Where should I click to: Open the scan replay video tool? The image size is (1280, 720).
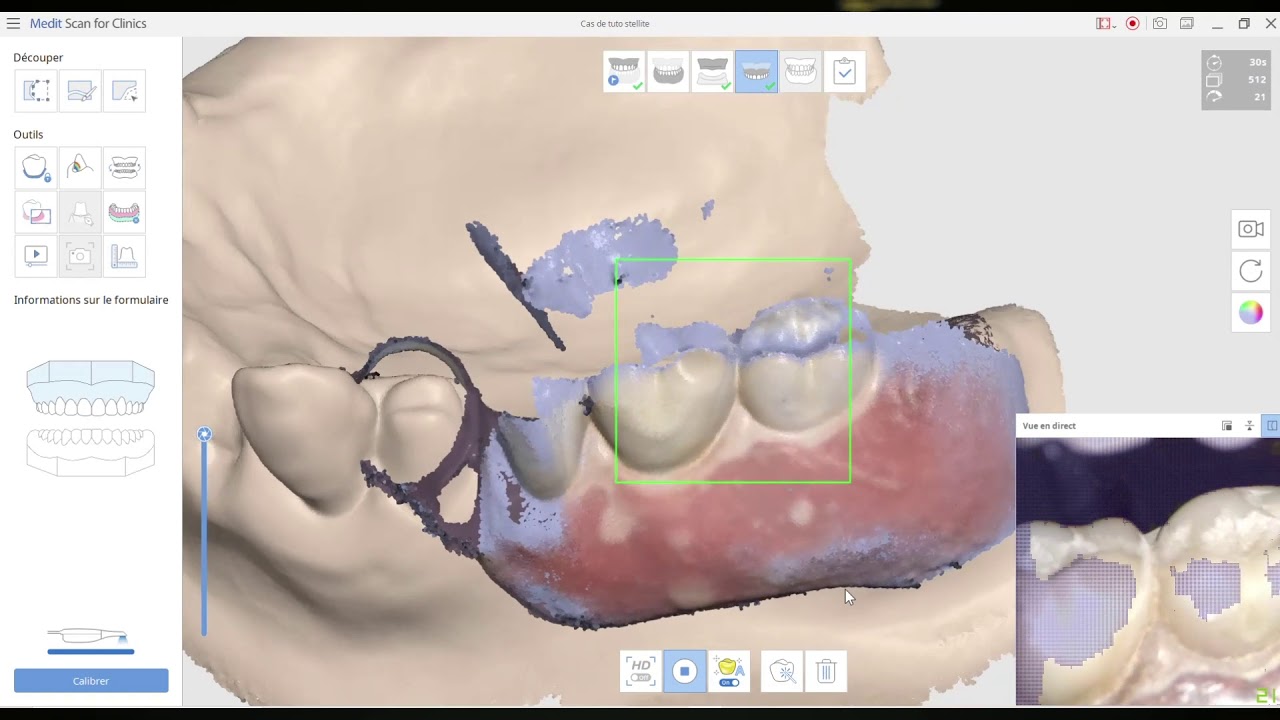pyautogui.click(x=36, y=256)
